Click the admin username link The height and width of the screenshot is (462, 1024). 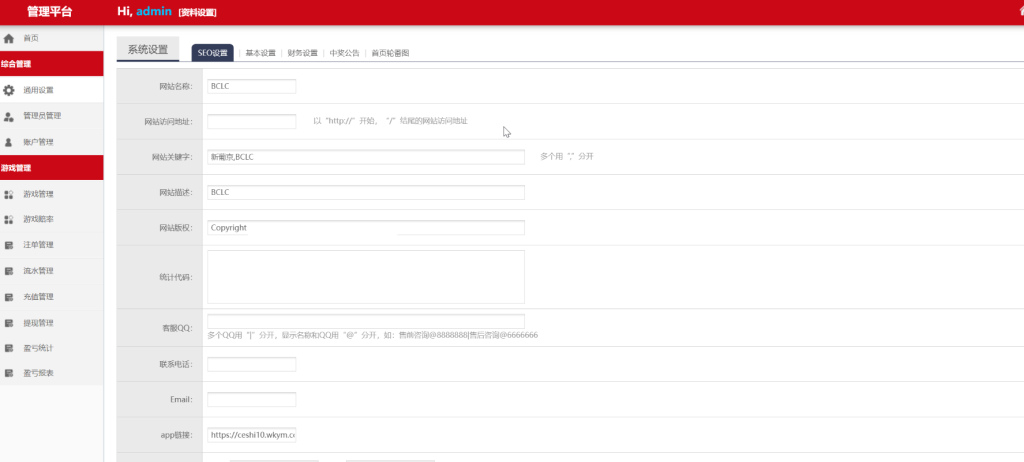[x=154, y=12]
